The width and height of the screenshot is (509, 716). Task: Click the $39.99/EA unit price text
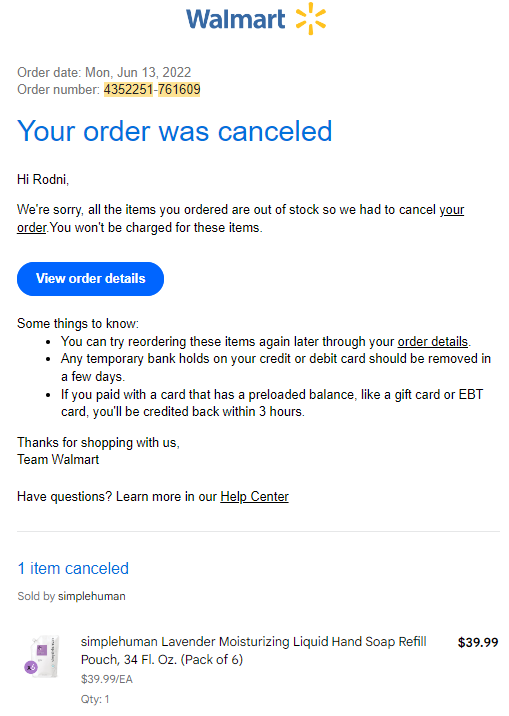point(107,679)
